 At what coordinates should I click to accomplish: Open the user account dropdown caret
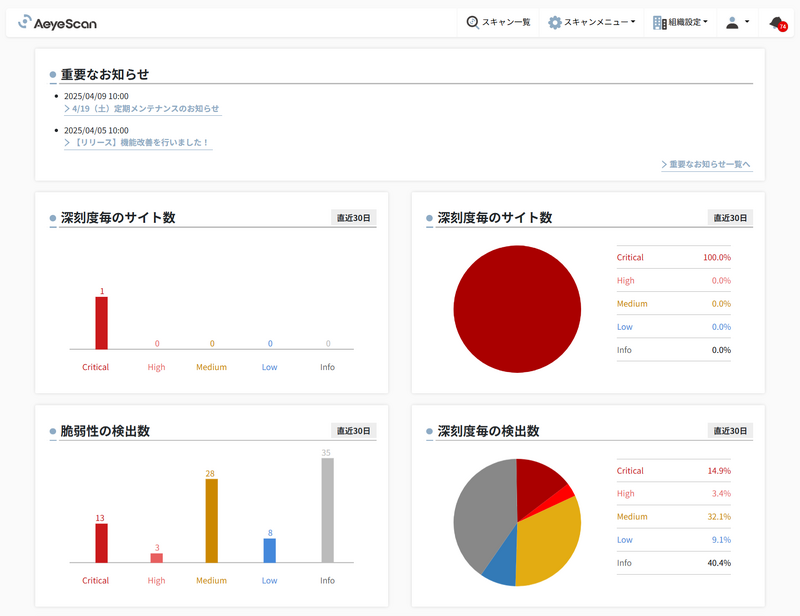pos(747,22)
